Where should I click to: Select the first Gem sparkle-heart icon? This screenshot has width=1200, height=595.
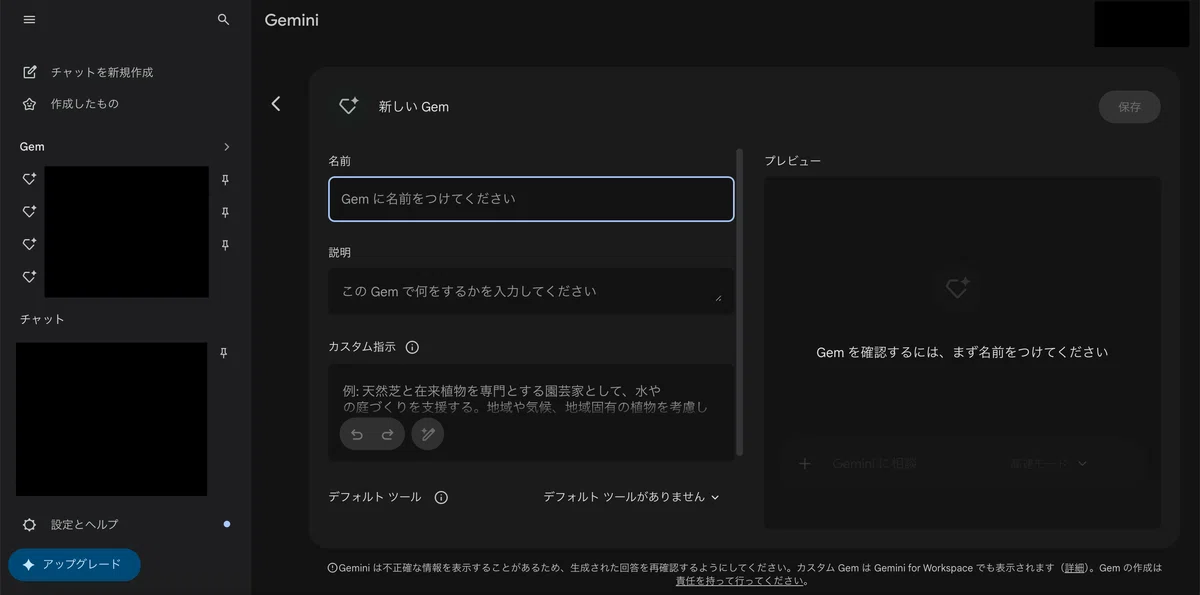point(30,179)
